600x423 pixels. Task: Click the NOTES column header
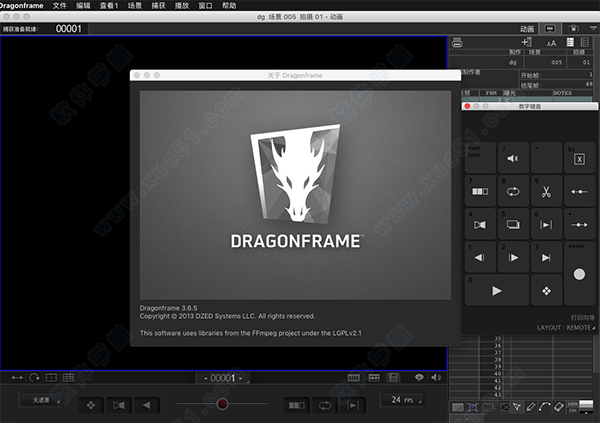click(x=562, y=93)
